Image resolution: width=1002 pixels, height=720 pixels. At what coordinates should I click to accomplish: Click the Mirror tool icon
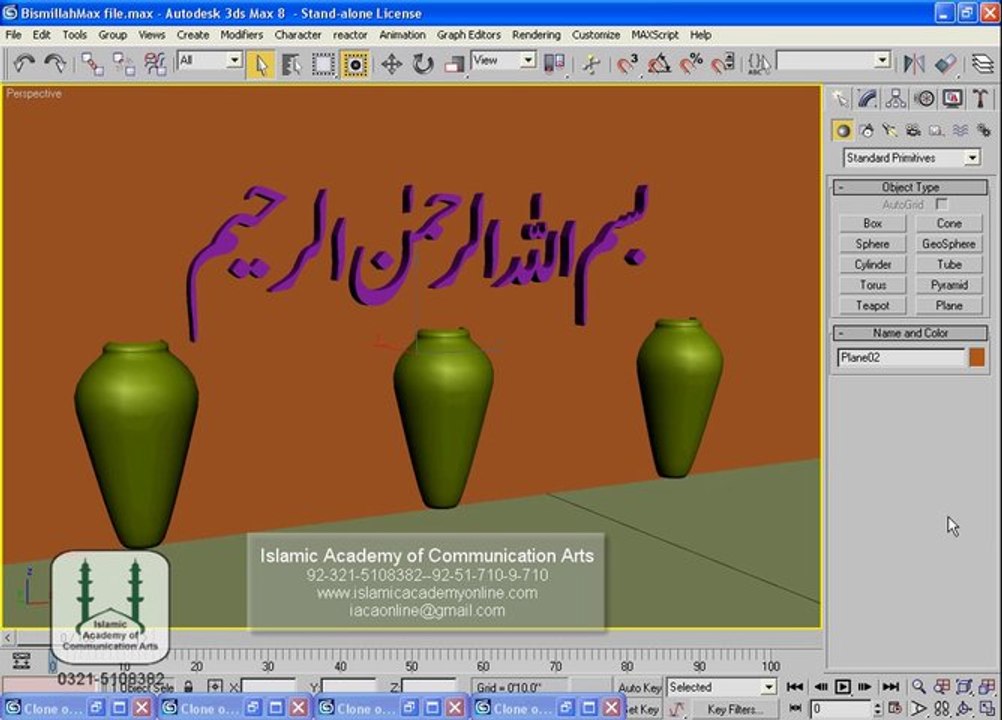(x=914, y=63)
